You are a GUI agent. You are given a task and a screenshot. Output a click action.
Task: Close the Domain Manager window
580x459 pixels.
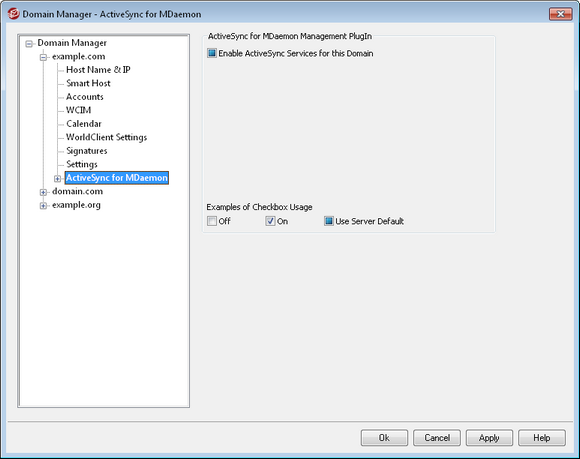[560, 14]
